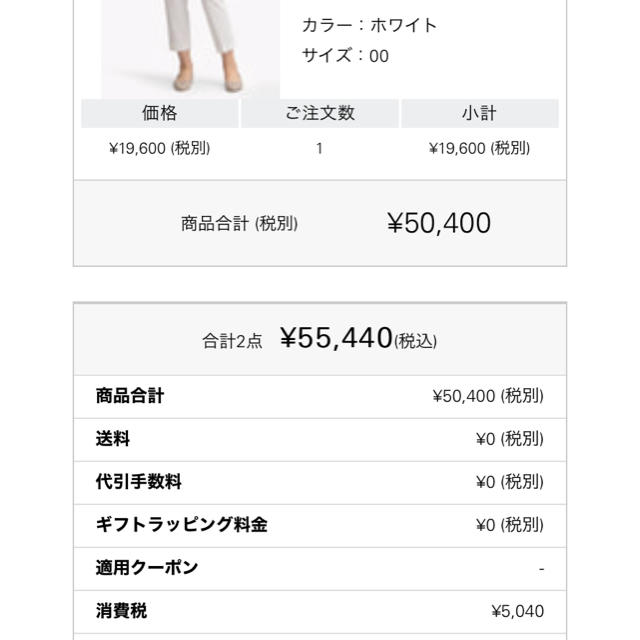The image size is (640, 640).
Task: Select the サイズ:00 label
Action: [x=345, y=56]
